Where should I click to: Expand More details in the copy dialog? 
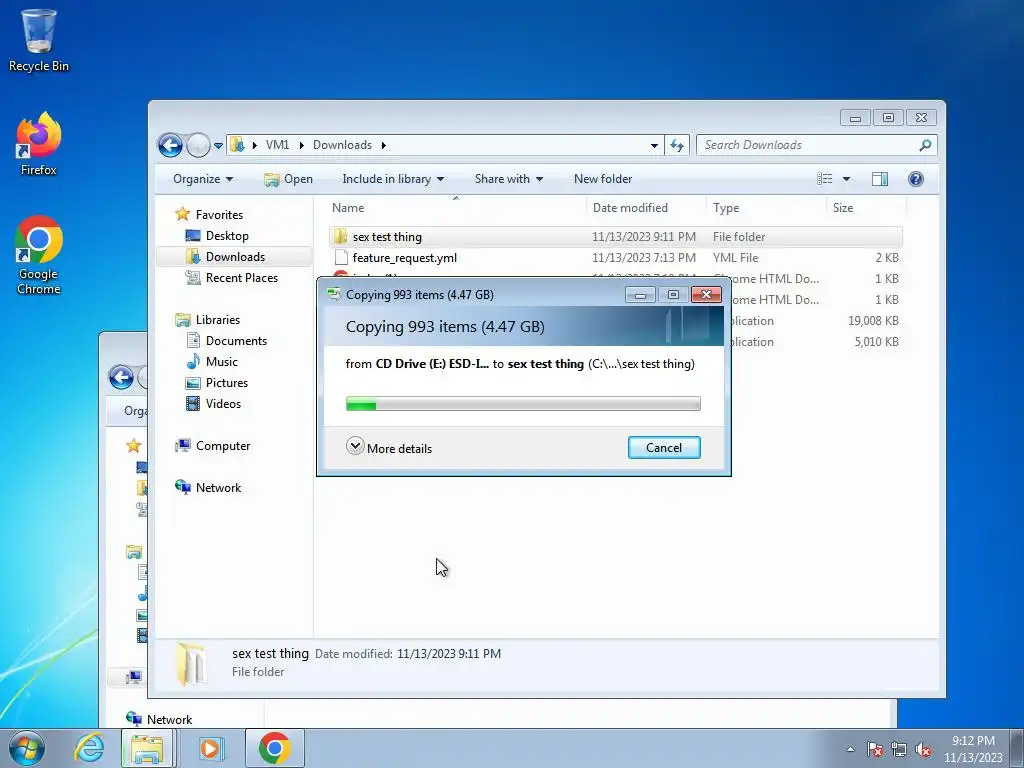point(389,448)
